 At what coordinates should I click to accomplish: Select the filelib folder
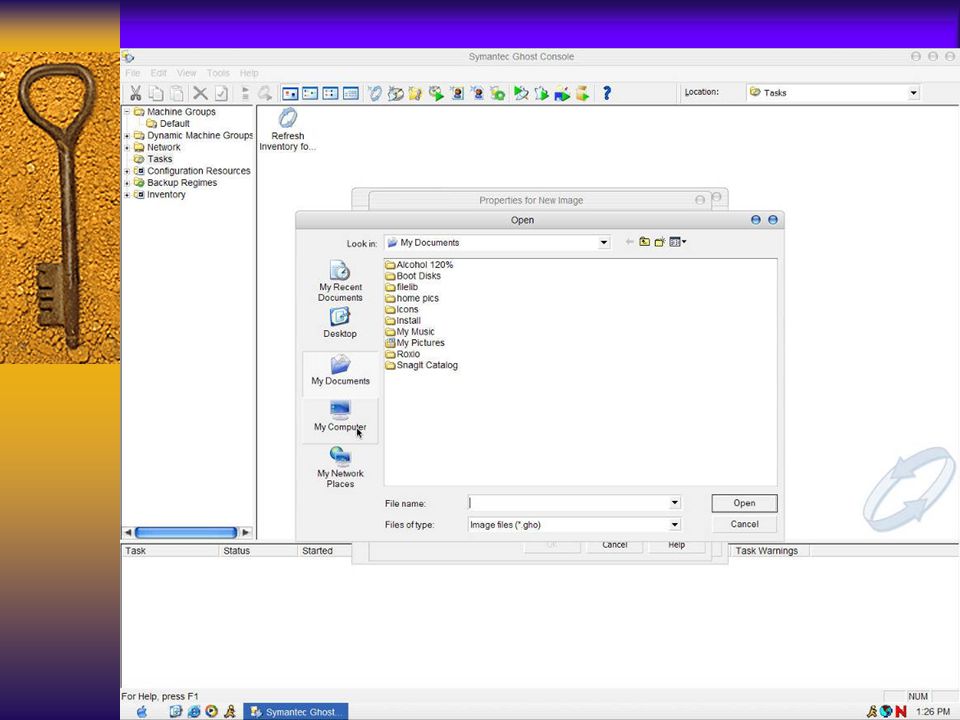[x=402, y=287]
